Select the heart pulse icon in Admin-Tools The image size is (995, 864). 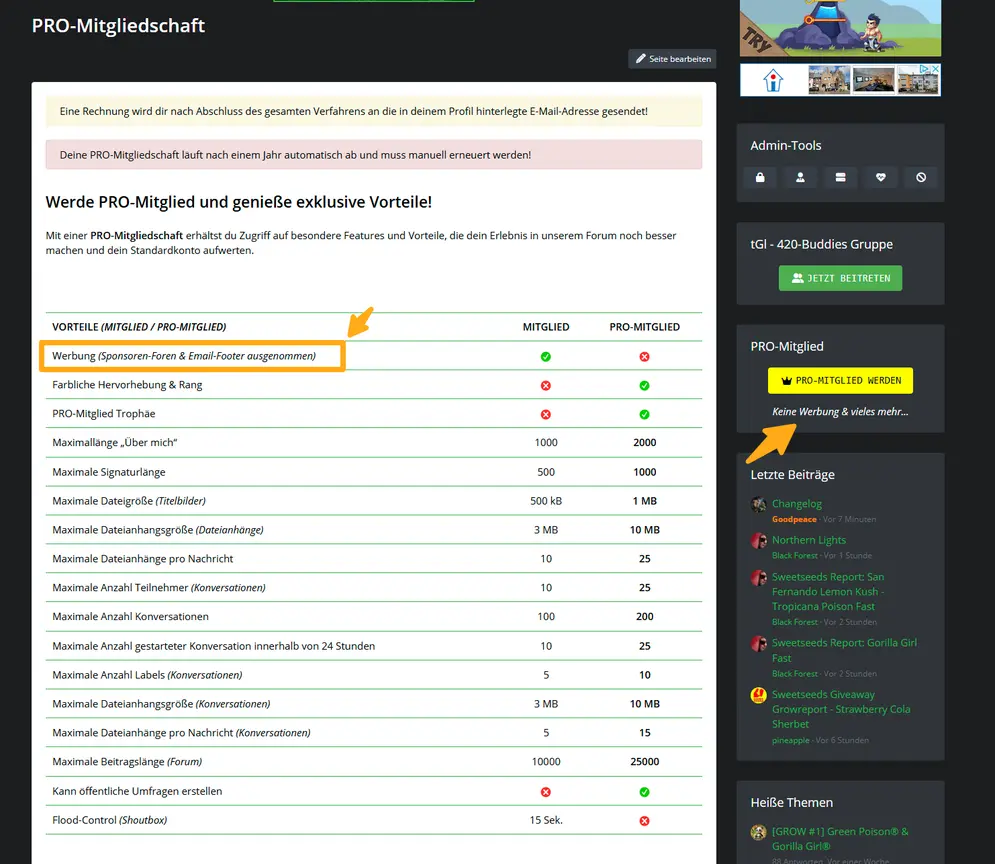pos(880,178)
